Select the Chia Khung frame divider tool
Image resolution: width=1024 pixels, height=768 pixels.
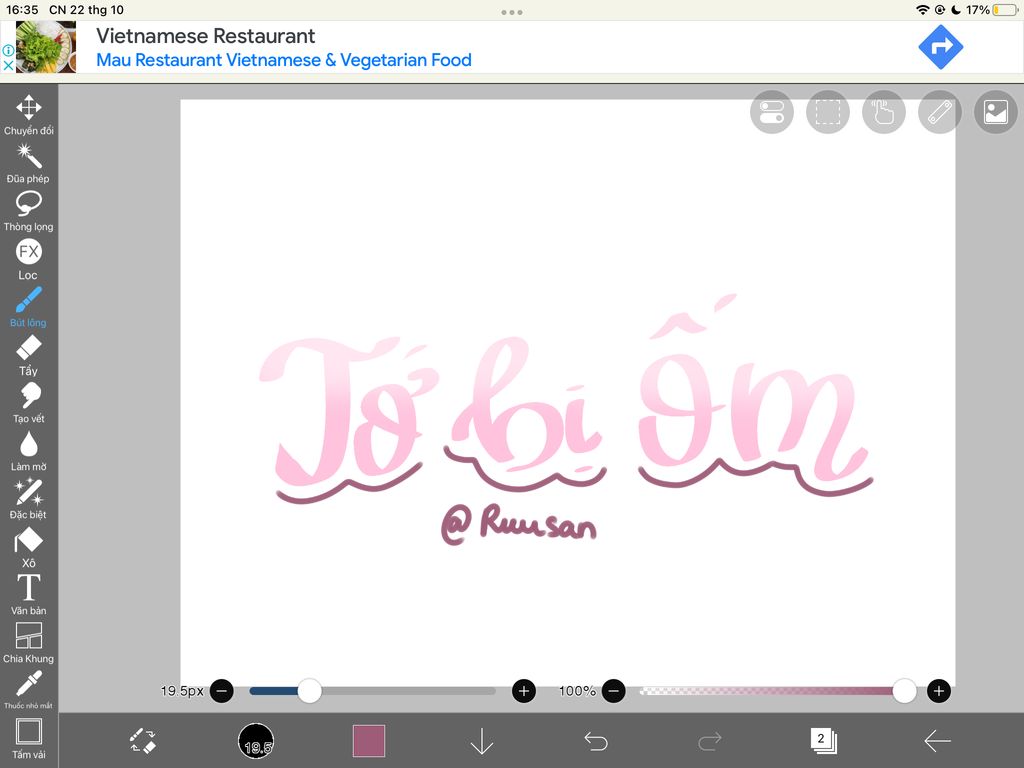tap(29, 643)
